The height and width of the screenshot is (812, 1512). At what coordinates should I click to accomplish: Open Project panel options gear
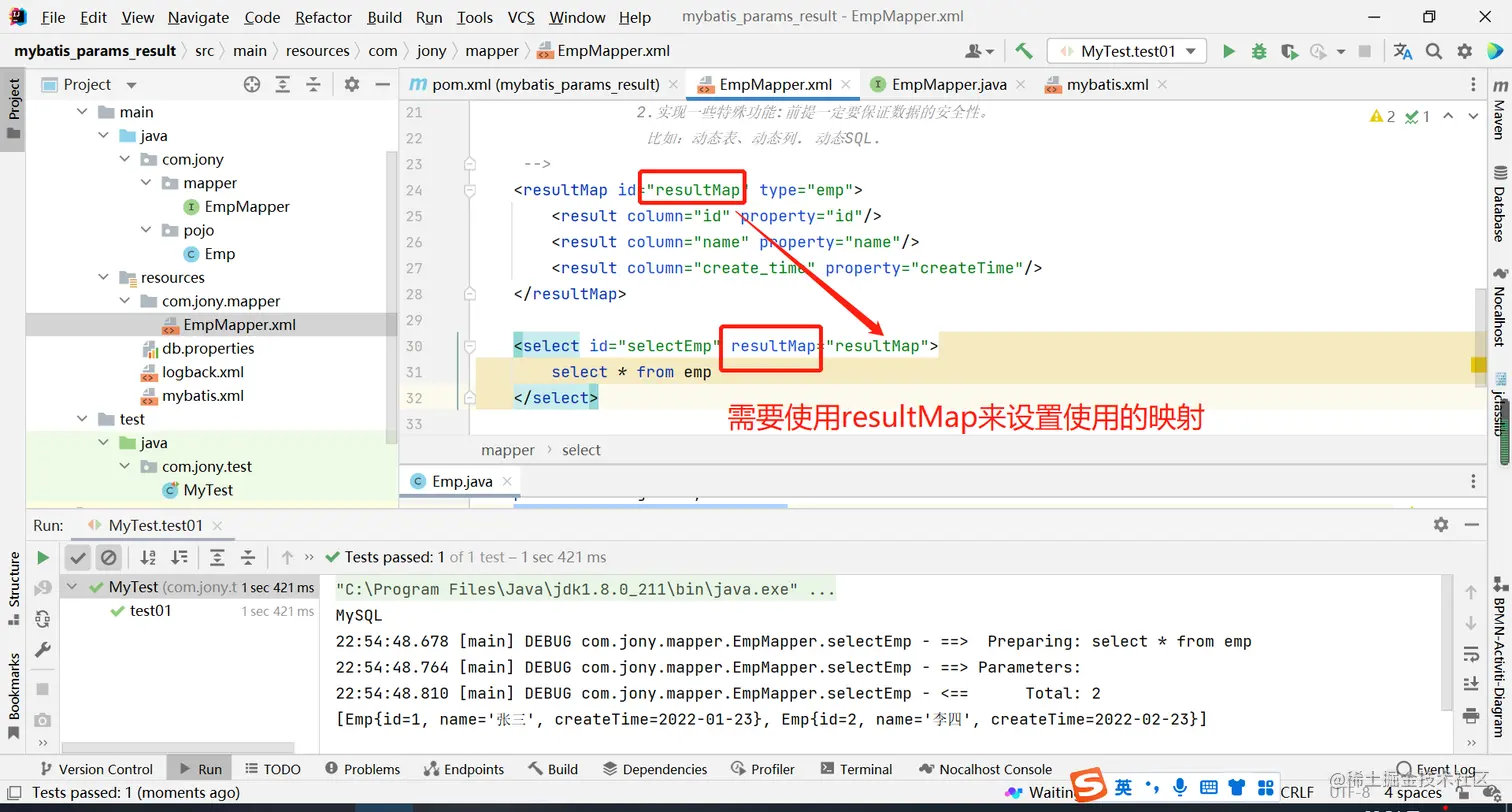pos(351,85)
